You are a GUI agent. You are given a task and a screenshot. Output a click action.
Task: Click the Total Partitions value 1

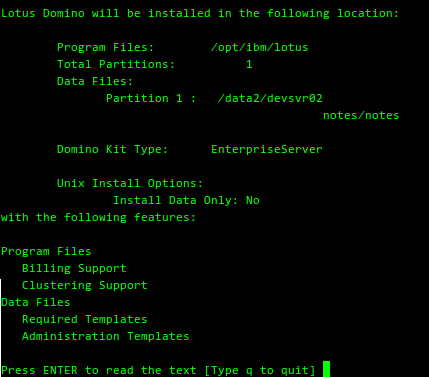pos(249,64)
